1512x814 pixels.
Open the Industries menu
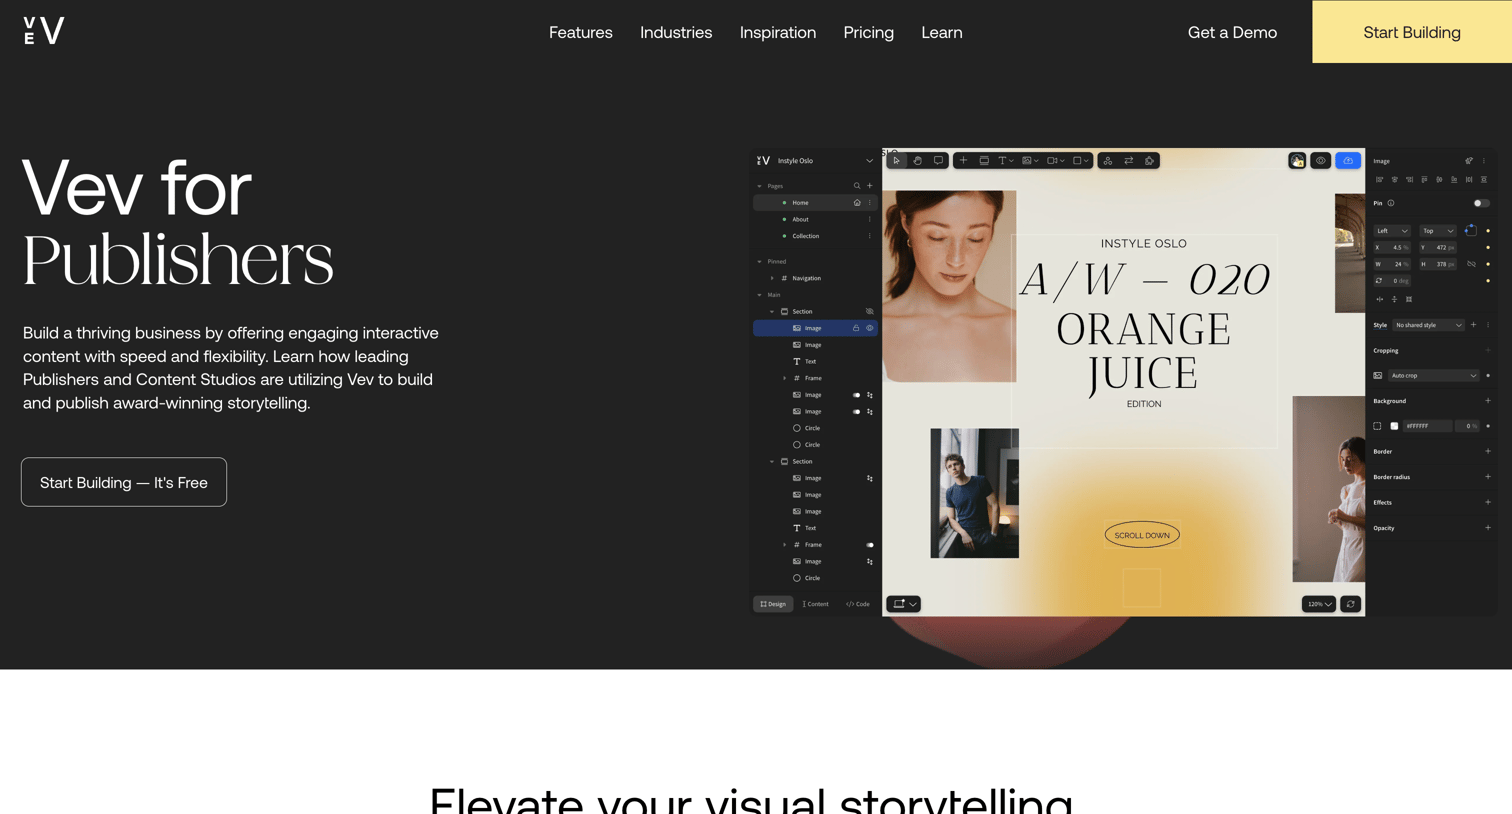[676, 32]
